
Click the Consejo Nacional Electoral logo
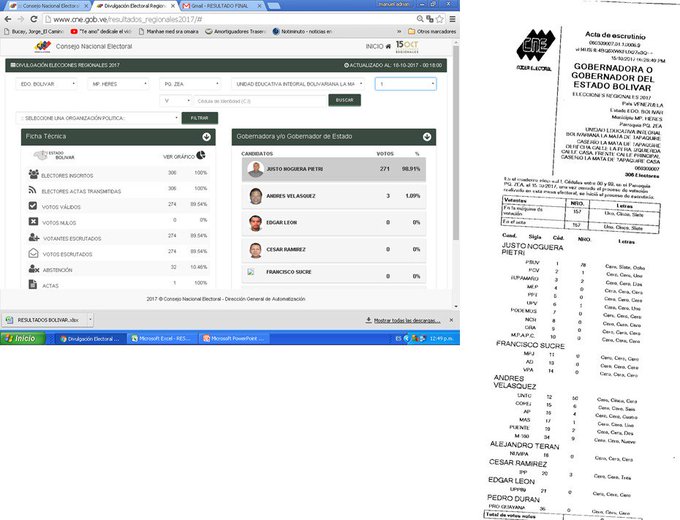pyautogui.click(x=42, y=46)
